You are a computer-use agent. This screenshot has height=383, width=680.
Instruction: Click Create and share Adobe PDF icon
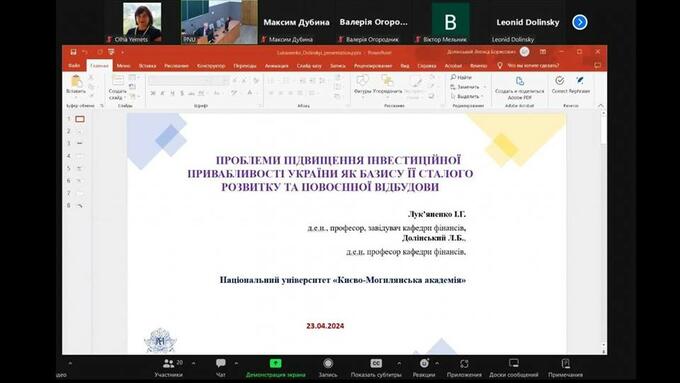click(x=520, y=81)
